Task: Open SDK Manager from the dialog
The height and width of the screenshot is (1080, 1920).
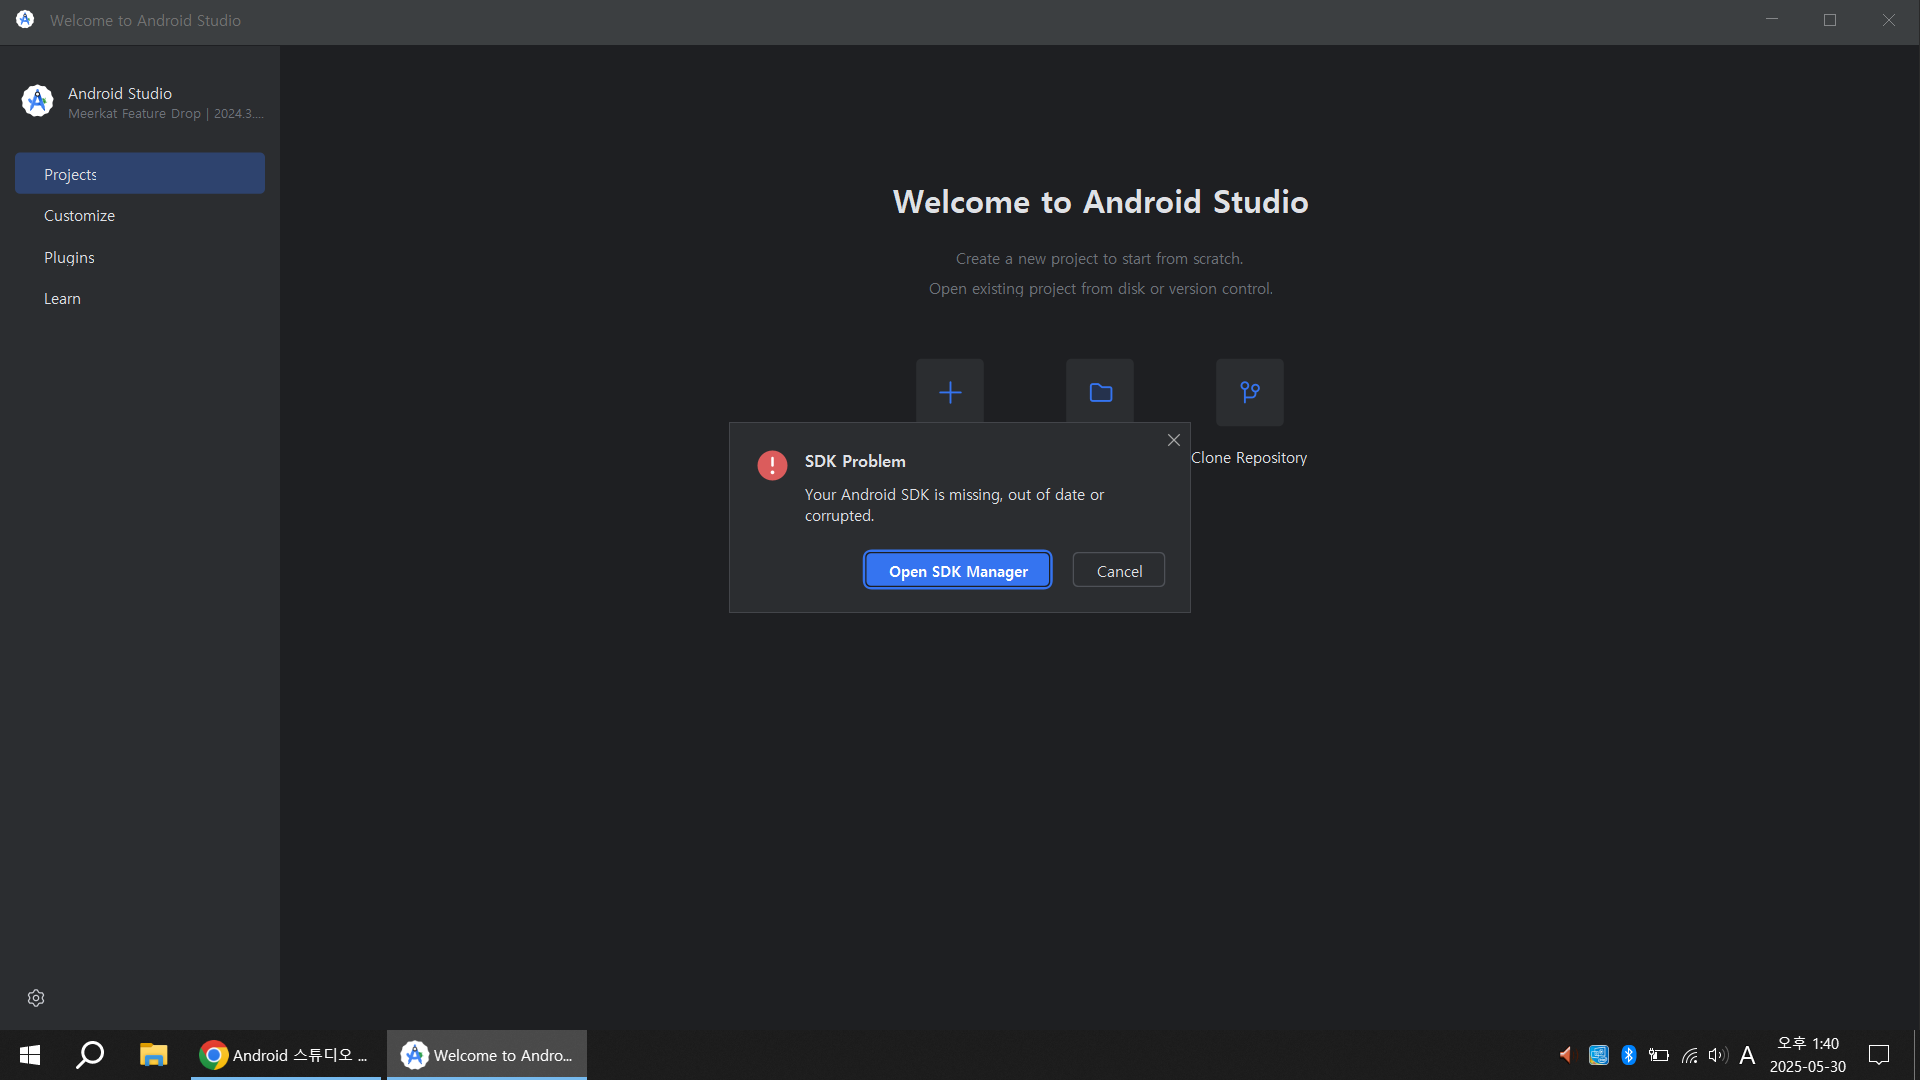Action: tap(958, 570)
